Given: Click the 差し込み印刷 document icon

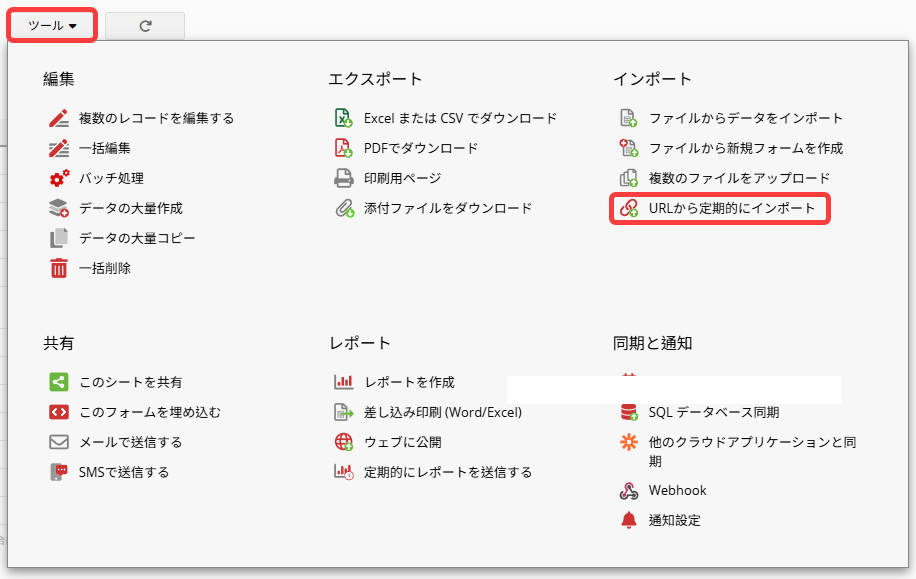Looking at the screenshot, I should point(344,412).
